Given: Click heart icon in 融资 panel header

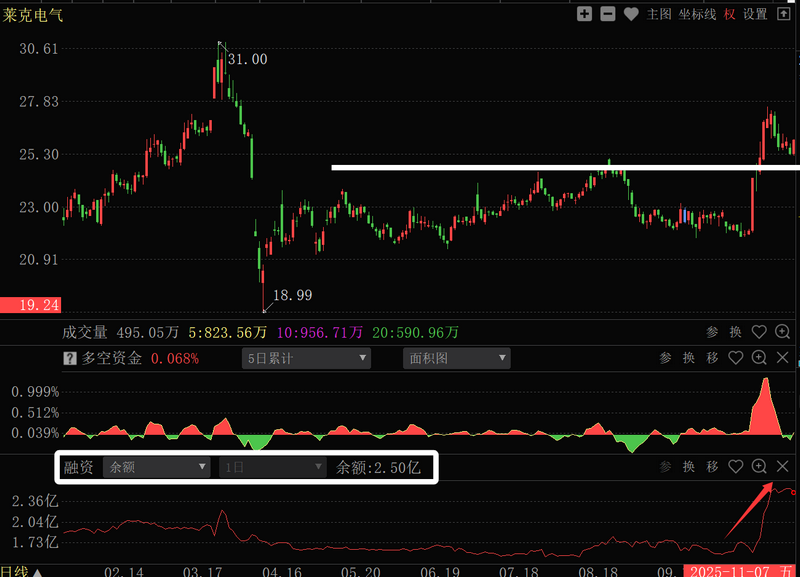Looking at the screenshot, I should coord(736,467).
